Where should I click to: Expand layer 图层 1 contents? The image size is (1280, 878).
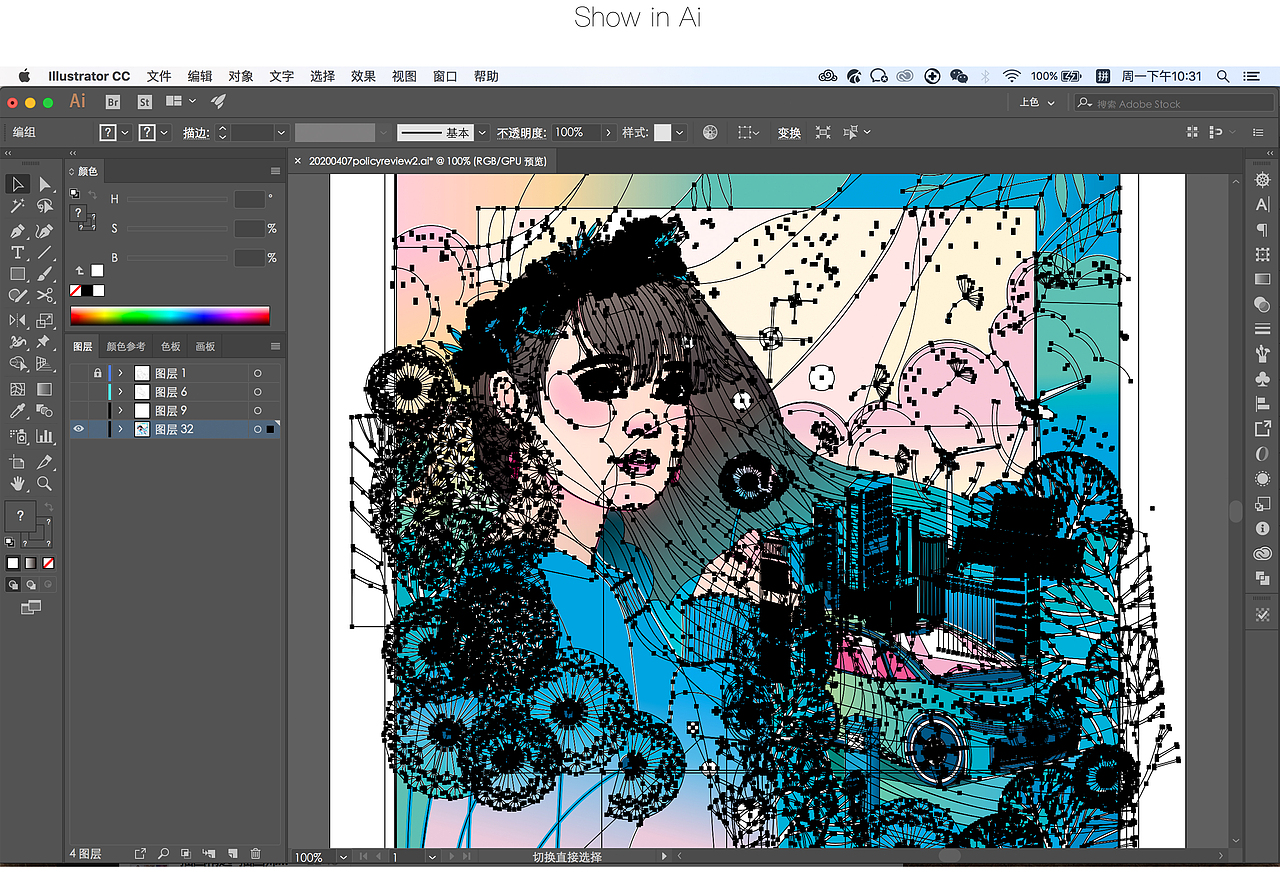[x=121, y=373]
